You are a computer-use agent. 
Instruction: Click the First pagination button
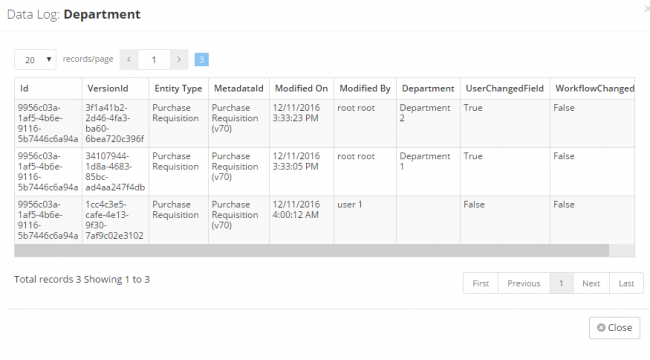click(x=481, y=283)
